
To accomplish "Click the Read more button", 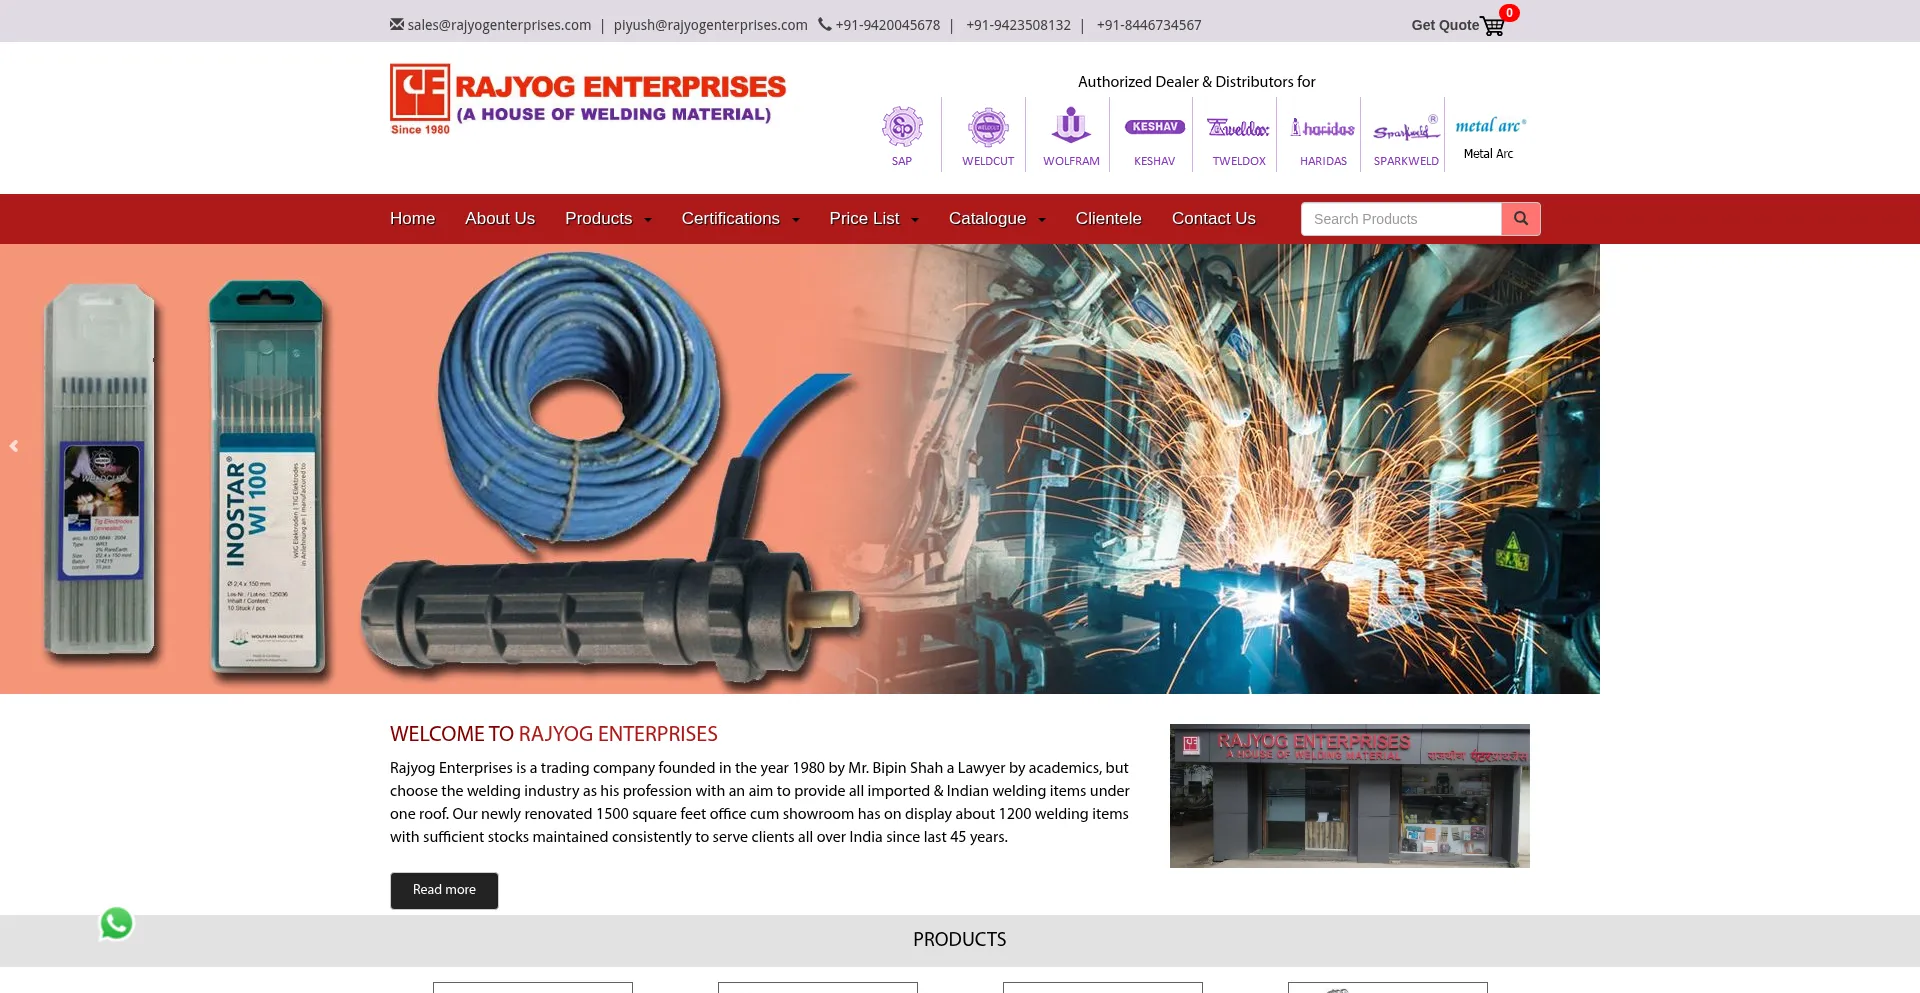I will click(x=444, y=890).
